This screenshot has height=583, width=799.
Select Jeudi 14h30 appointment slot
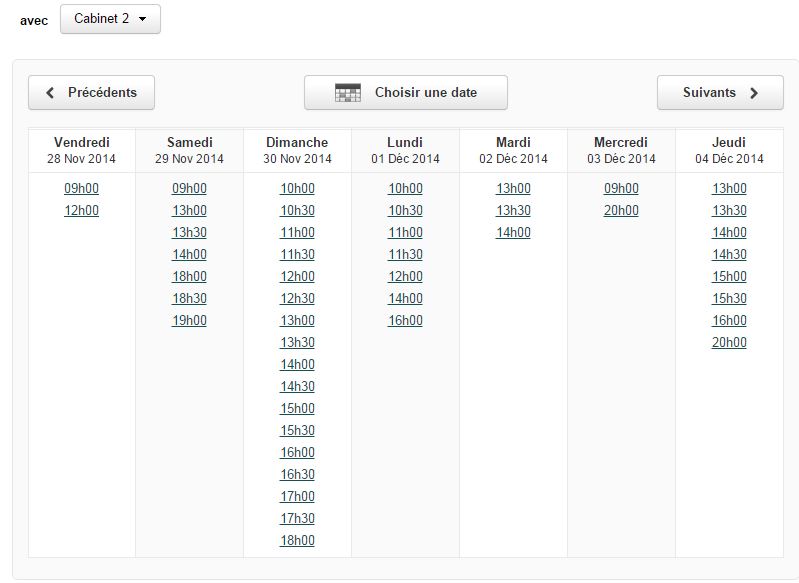729,254
